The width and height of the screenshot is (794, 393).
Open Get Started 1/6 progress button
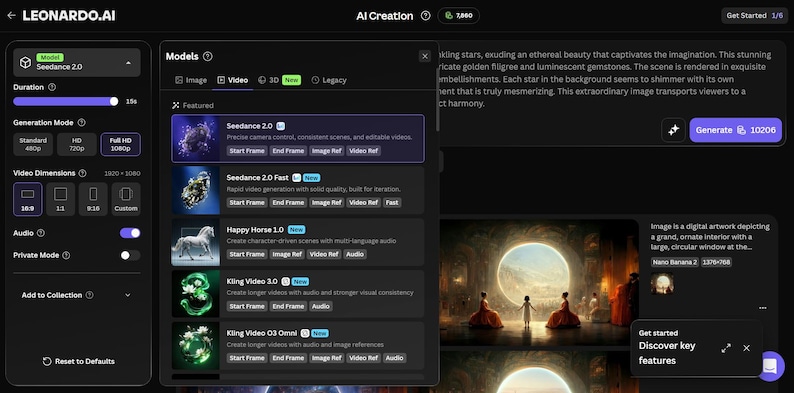click(754, 16)
